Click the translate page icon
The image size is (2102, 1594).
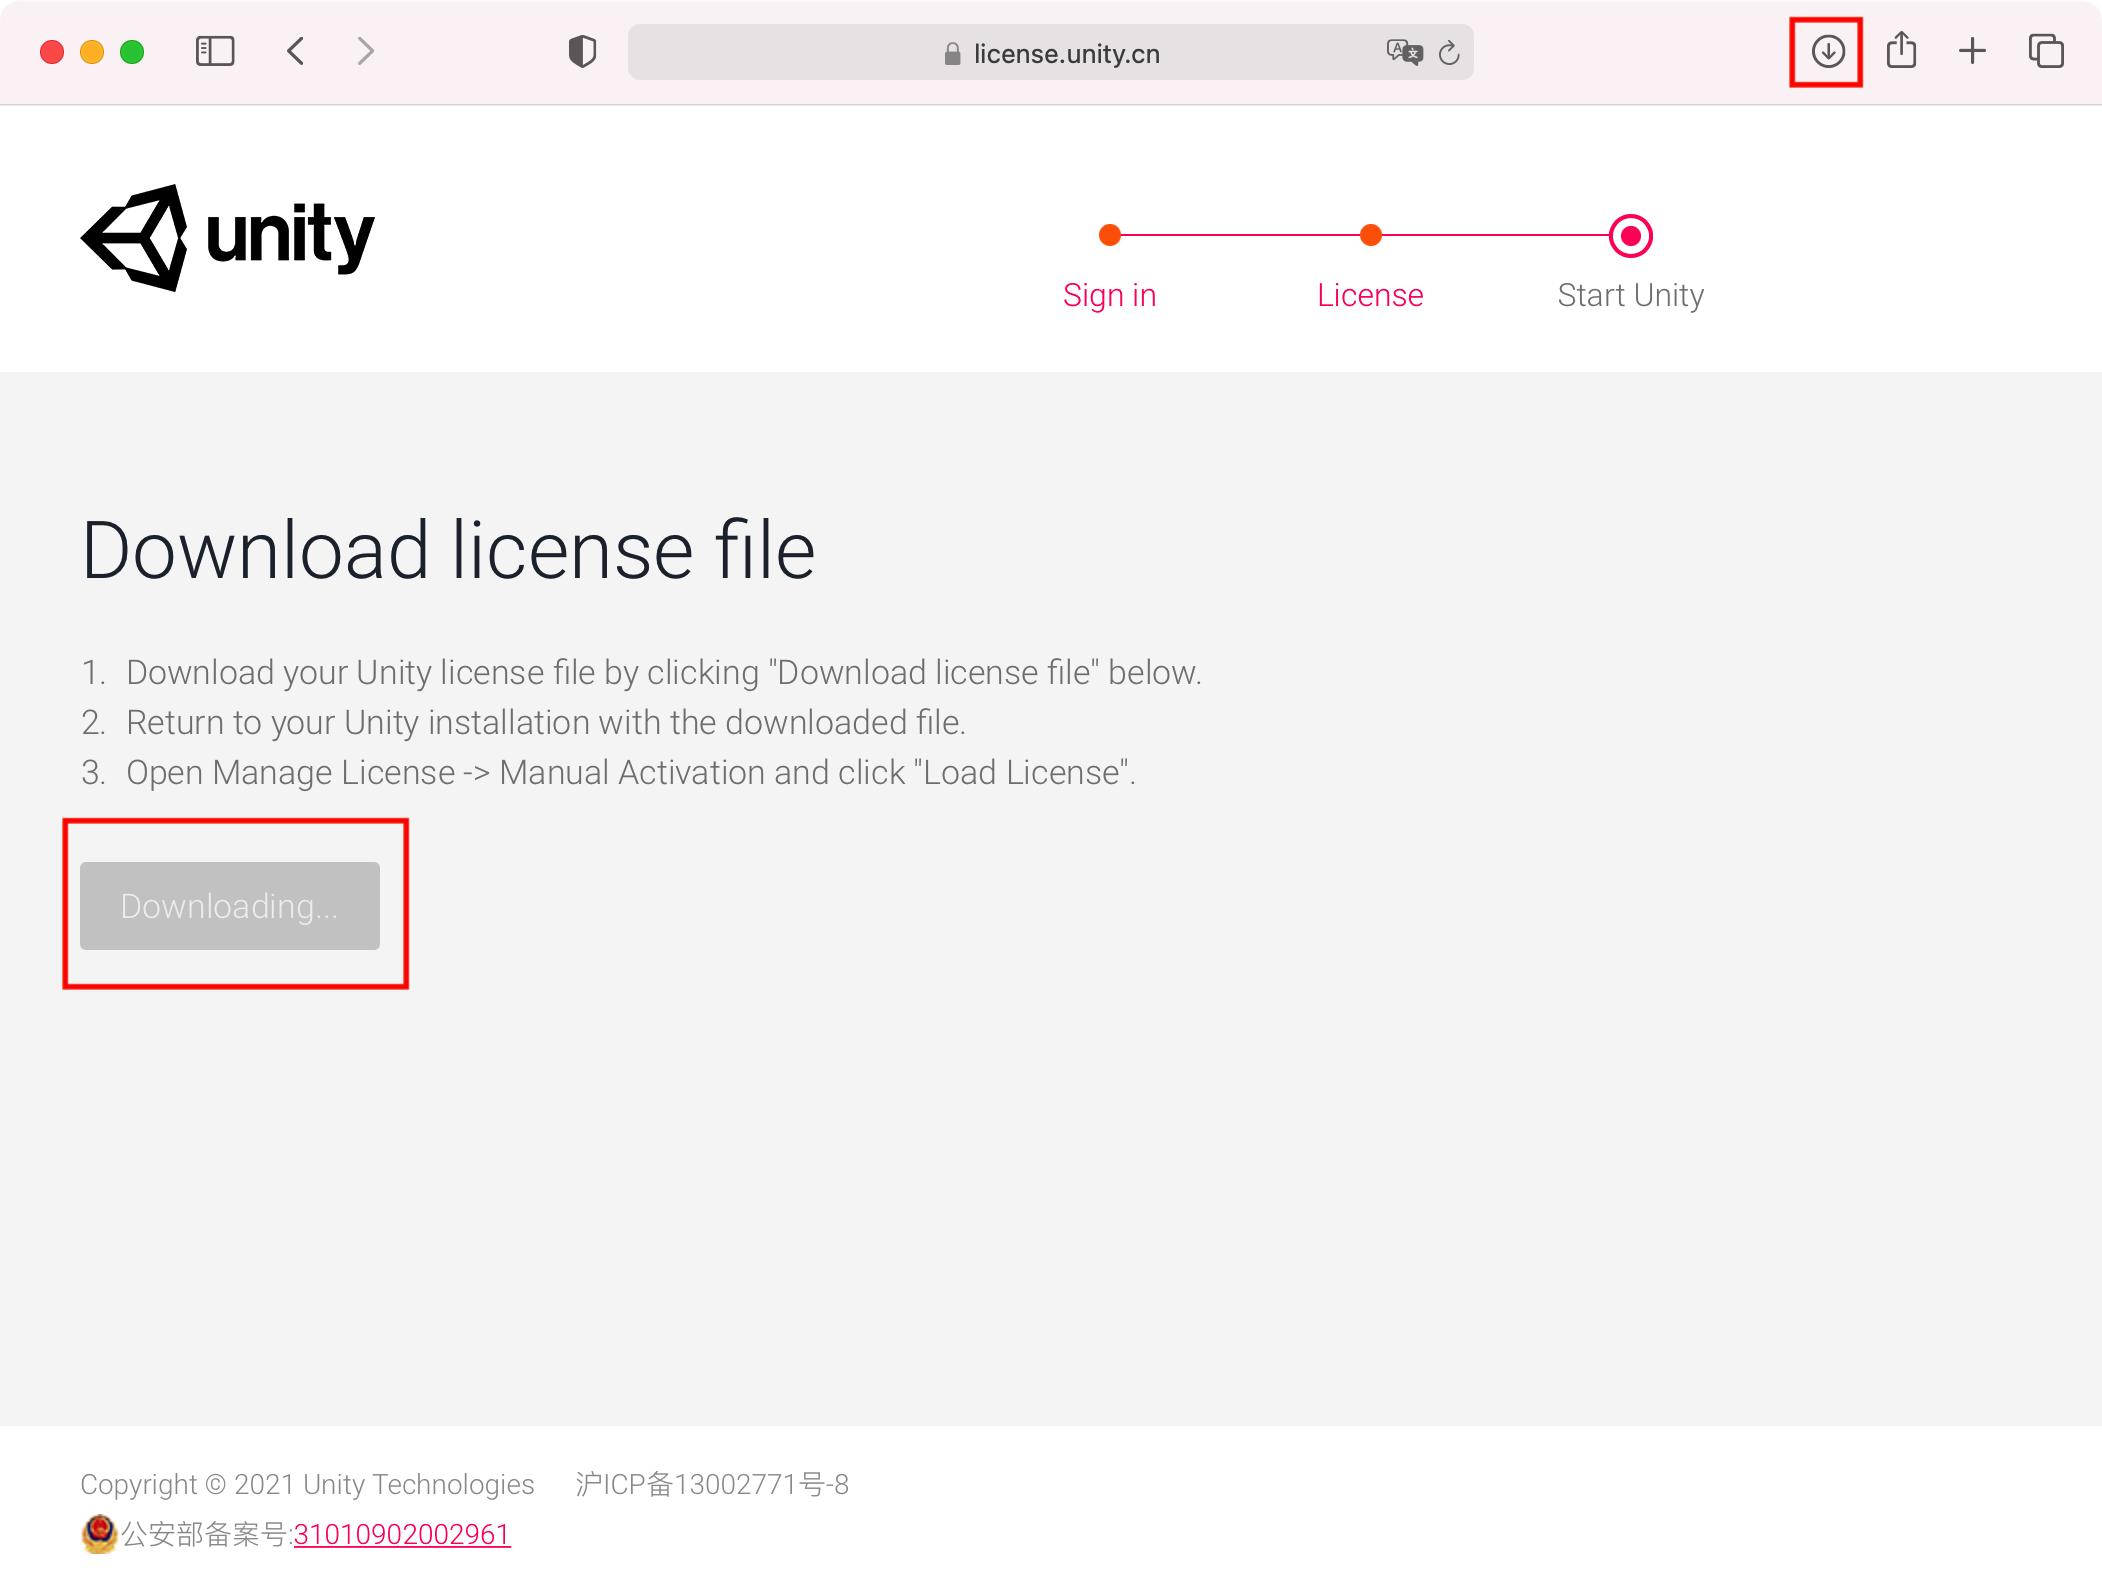[x=1404, y=52]
